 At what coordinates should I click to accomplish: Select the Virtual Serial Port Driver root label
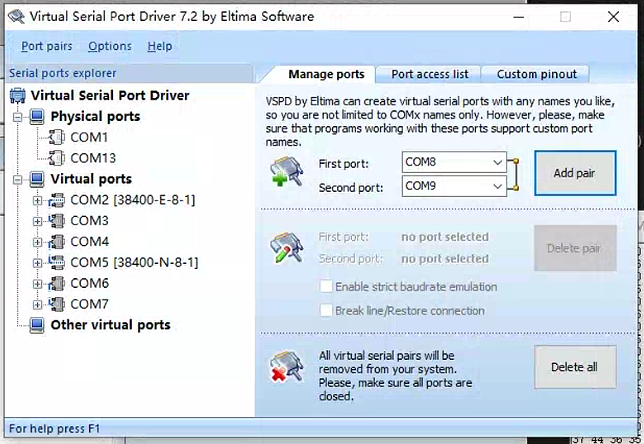pyautogui.click(x=110, y=95)
